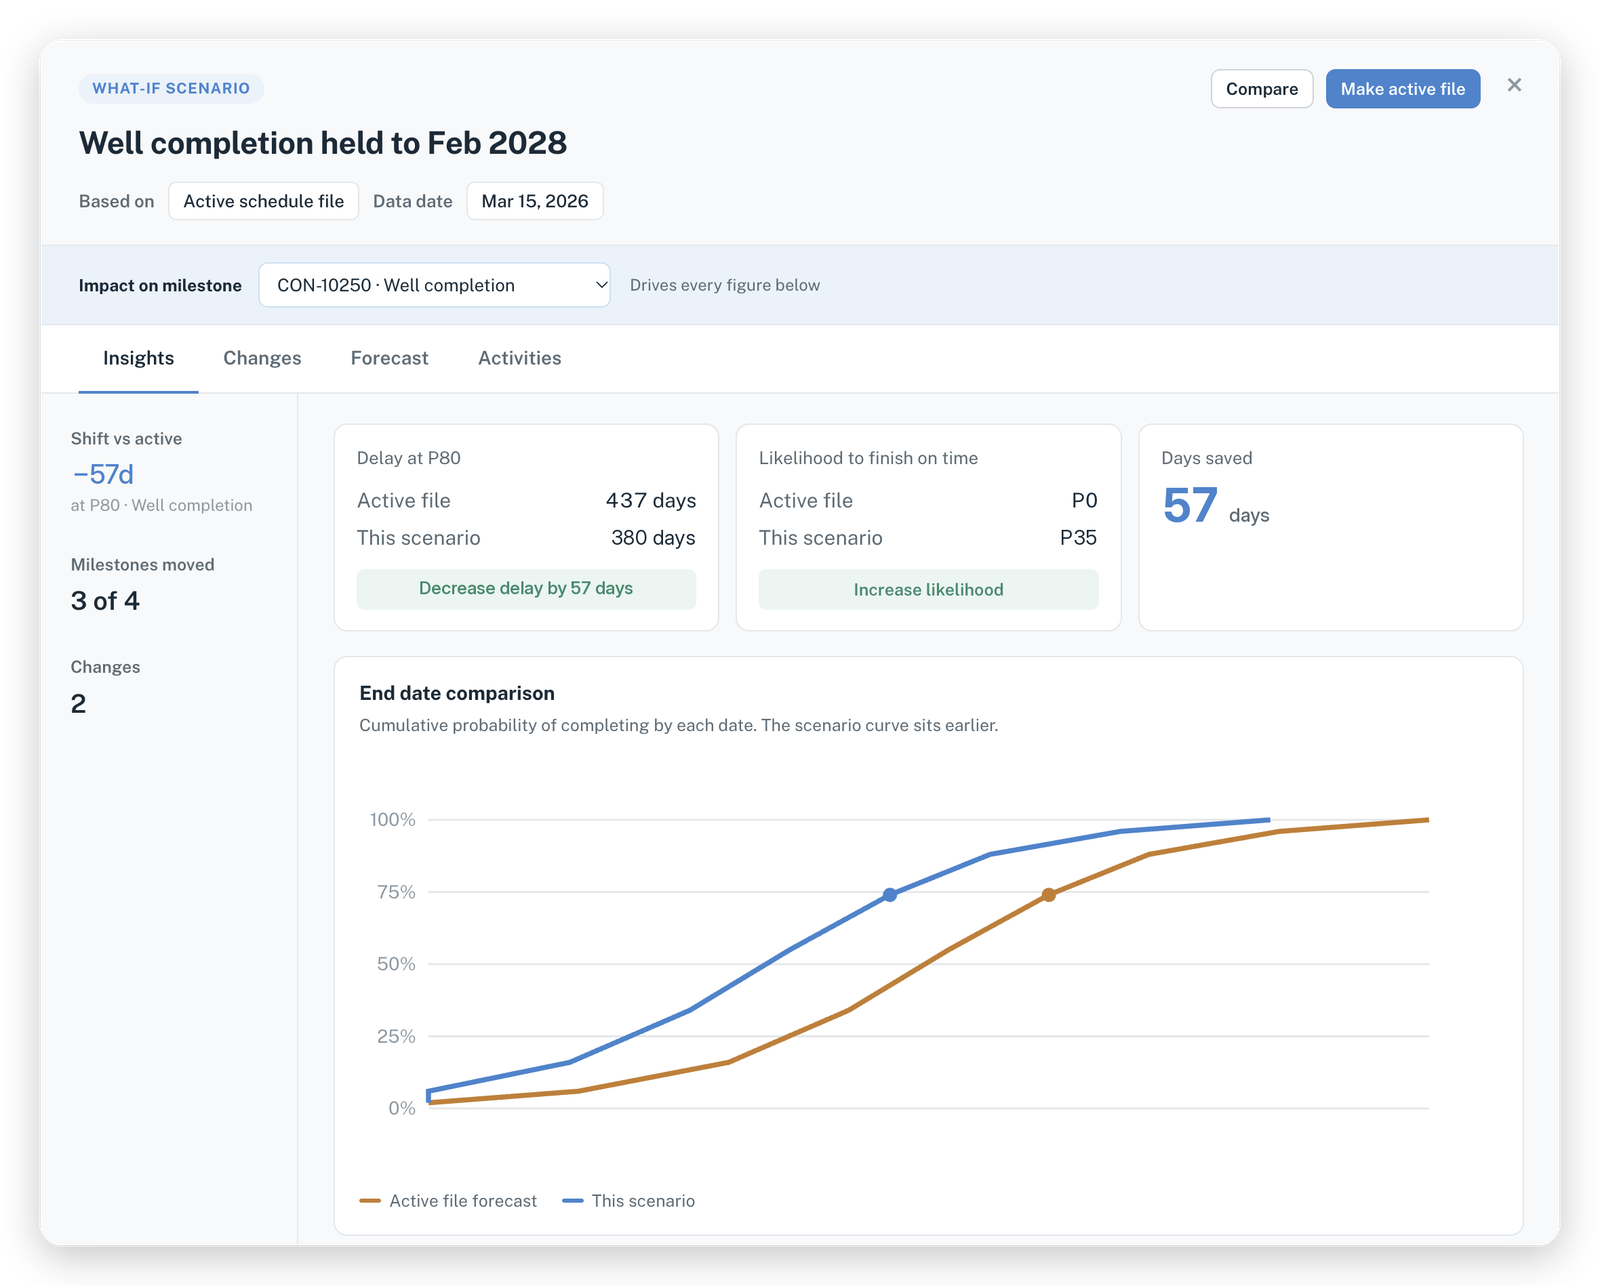
Task: Click Make active file button
Action: click(x=1403, y=89)
